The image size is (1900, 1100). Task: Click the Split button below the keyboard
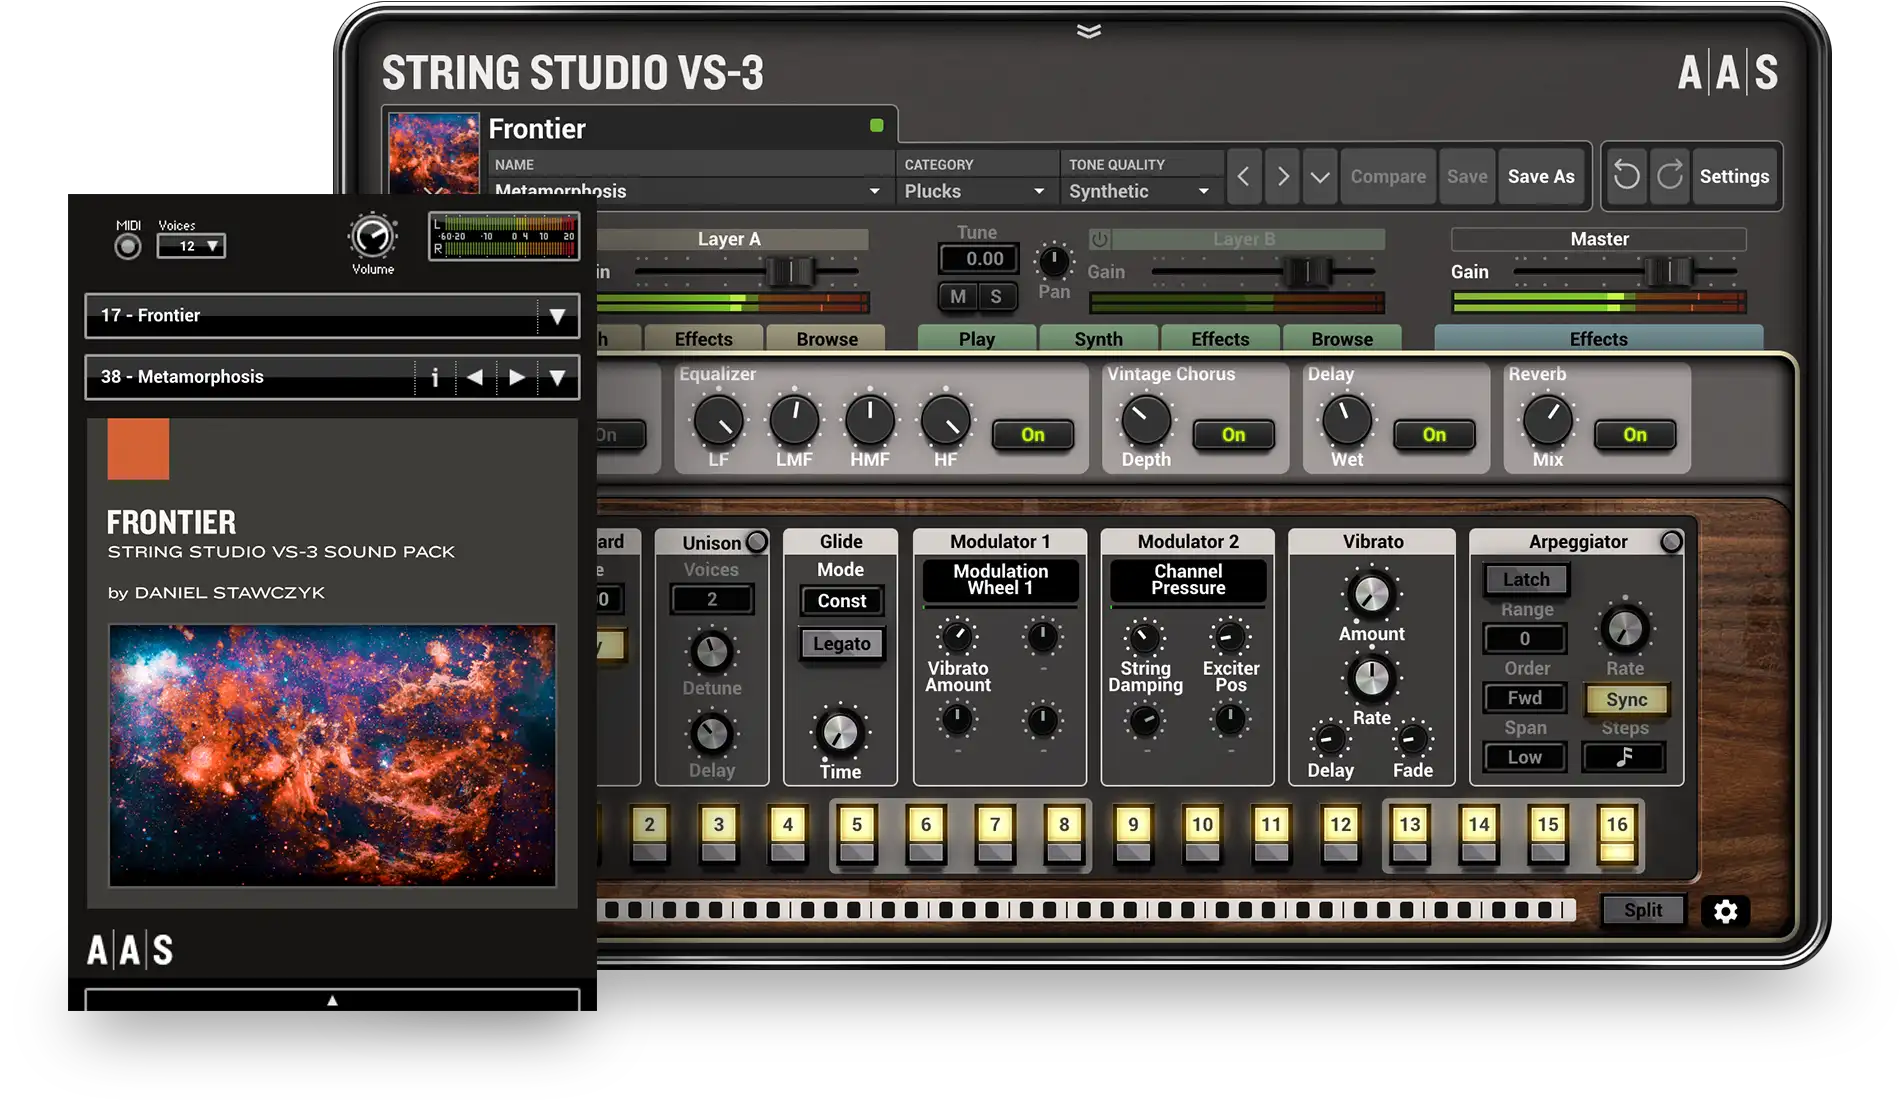pos(1643,910)
